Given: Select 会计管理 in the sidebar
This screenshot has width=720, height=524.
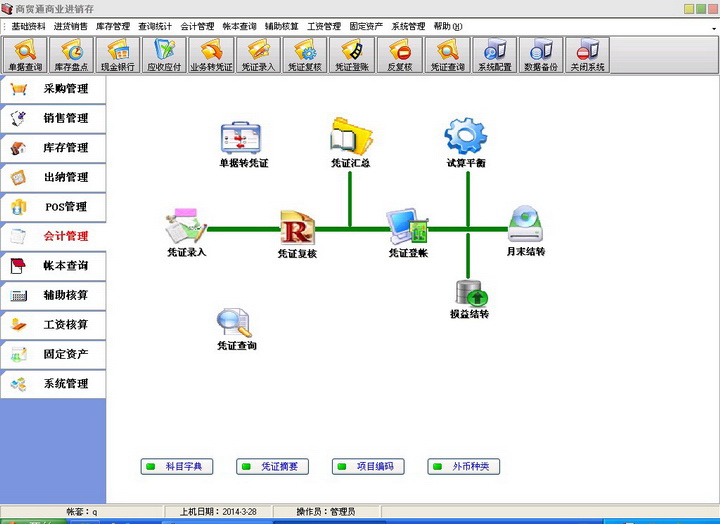Looking at the screenshot, I should coord(53,236).
